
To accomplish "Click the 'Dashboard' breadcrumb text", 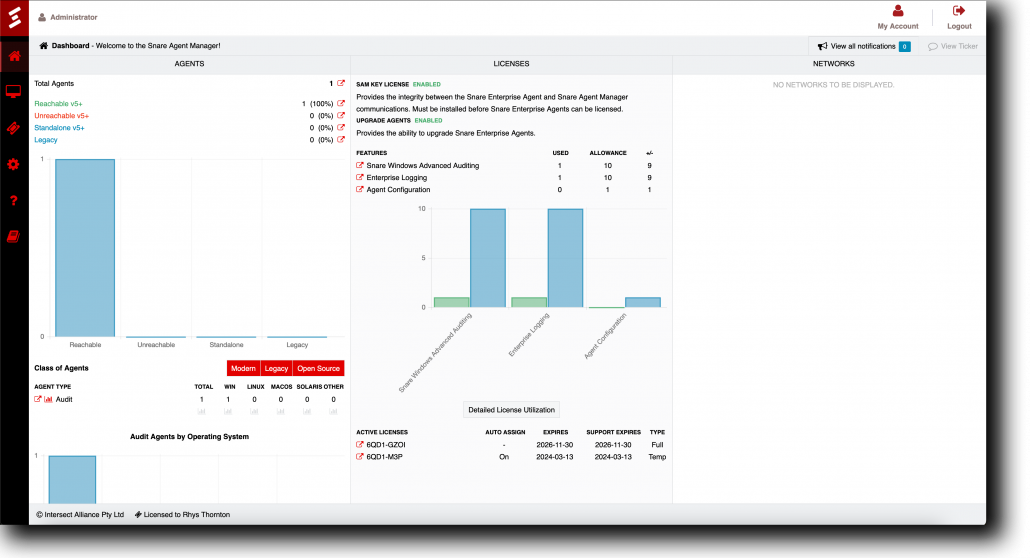I will pyautogui.click(x=70, y=46).
